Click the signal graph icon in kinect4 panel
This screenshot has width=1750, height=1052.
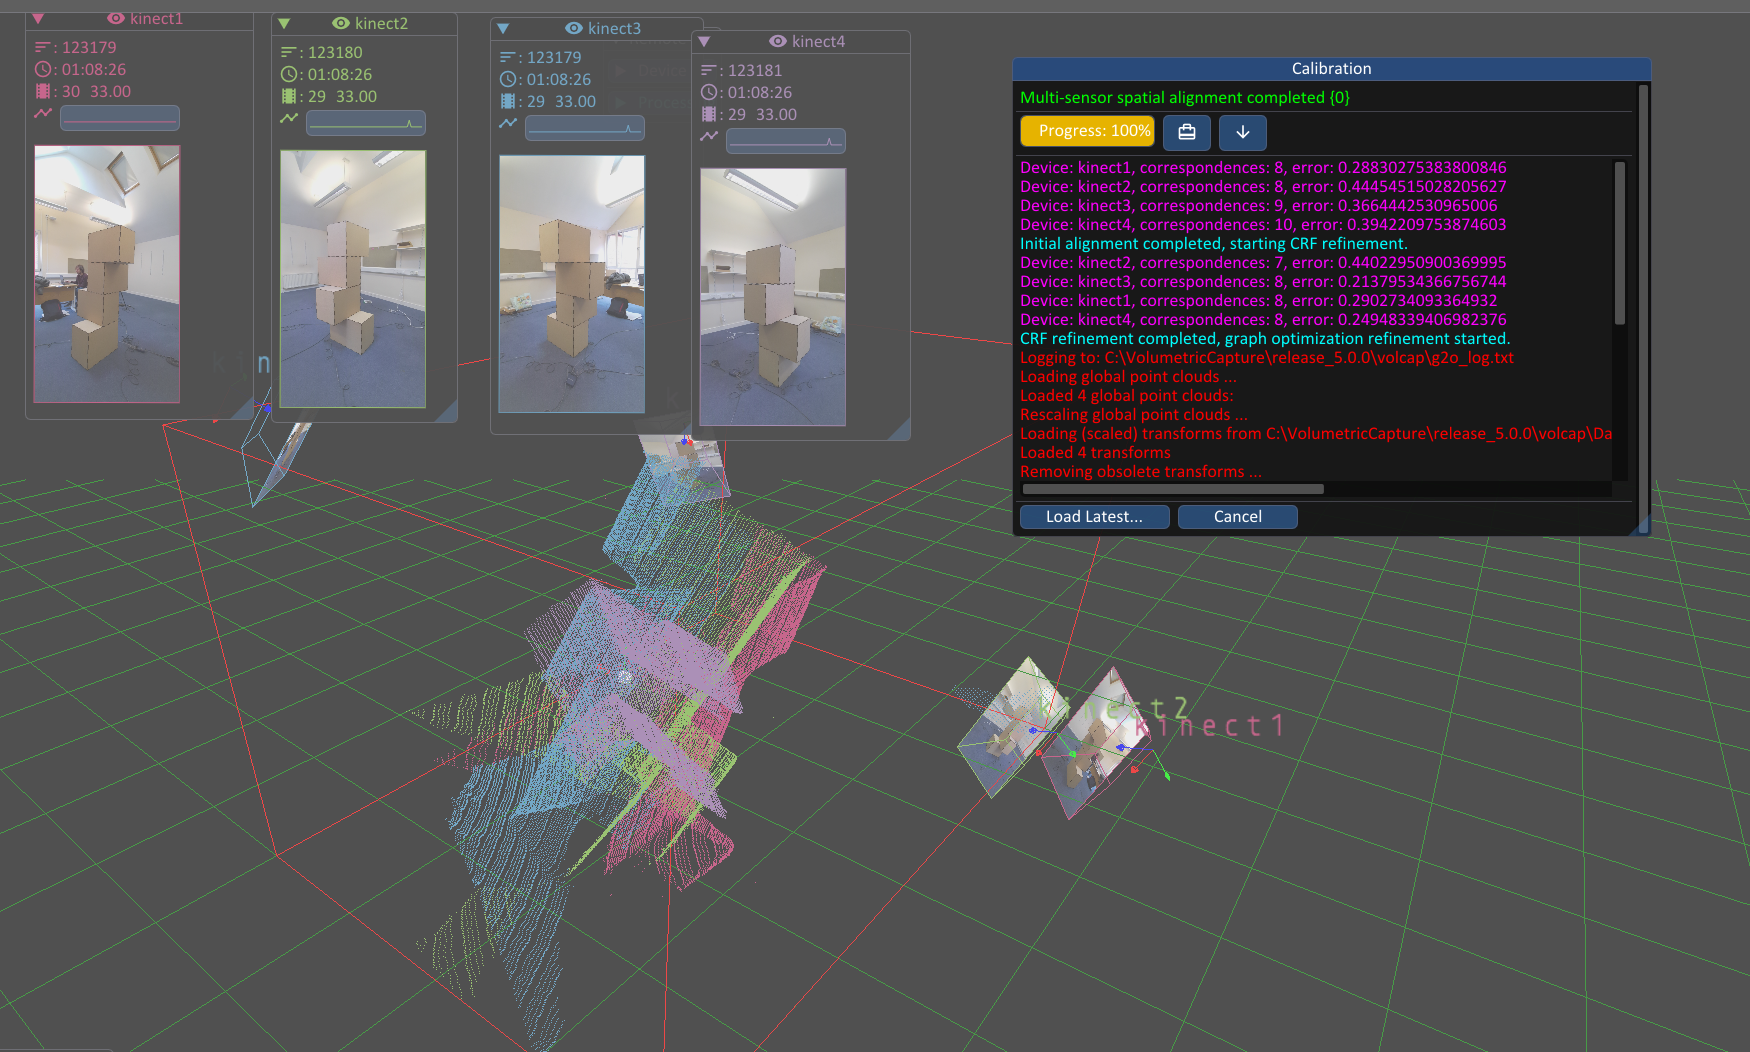[x=708, y=134]
